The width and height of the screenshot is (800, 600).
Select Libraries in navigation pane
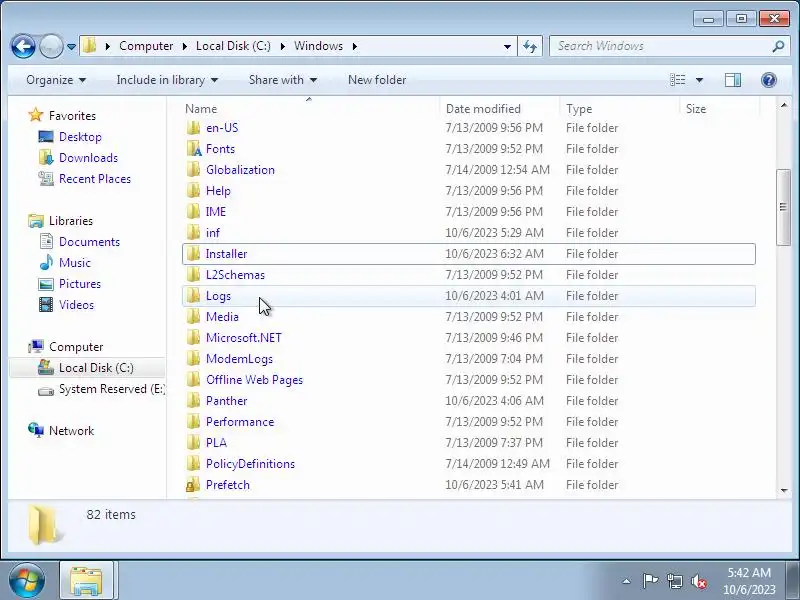tap(71, 221)
